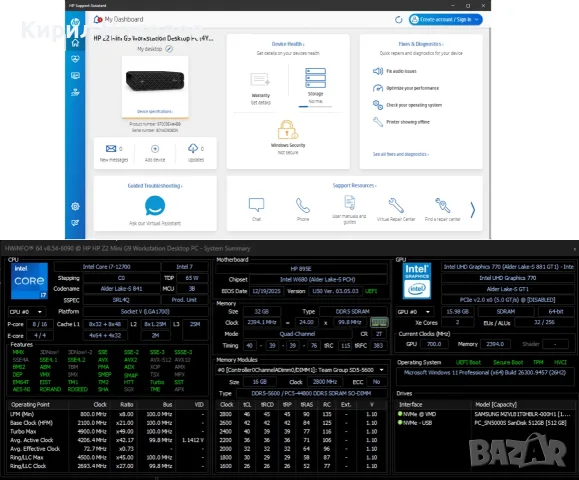Select the SanDisk 512GB NVMe-USB drive row
The height and width of the screenshot is (480, 579).
pyautogui.click(x=484, y=423)
